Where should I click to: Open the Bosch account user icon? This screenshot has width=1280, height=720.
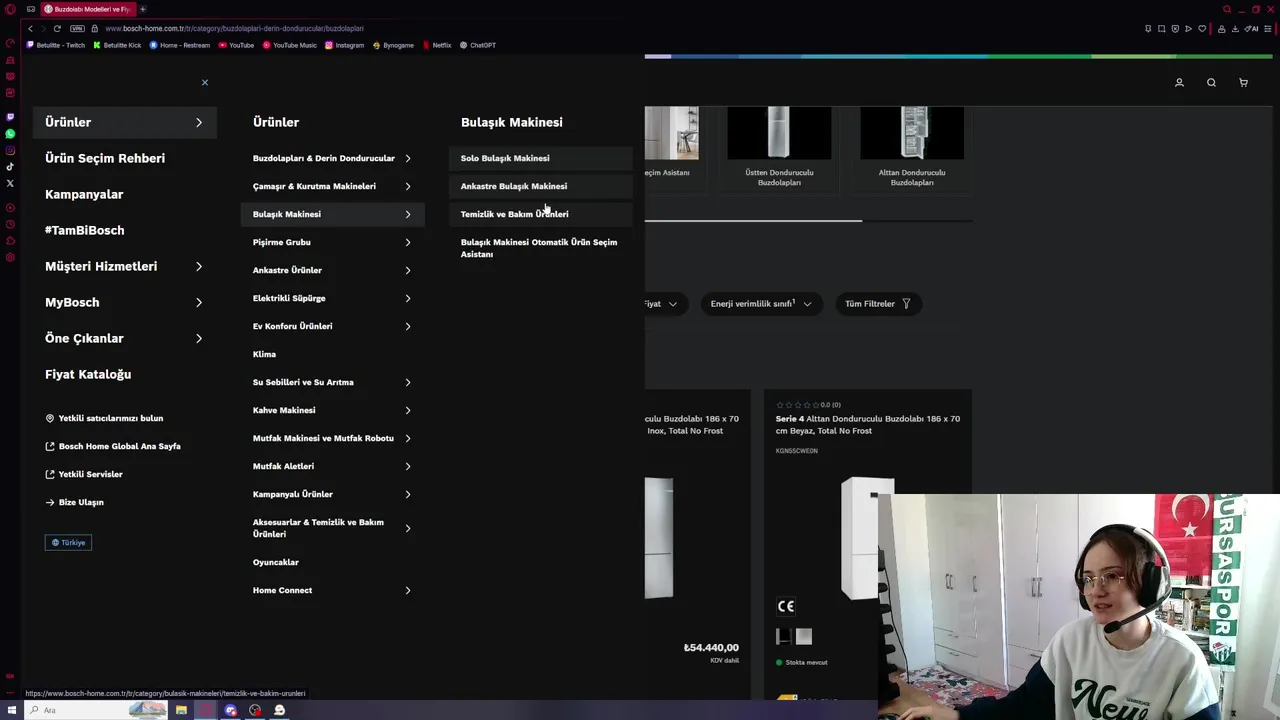point(1179,82)
